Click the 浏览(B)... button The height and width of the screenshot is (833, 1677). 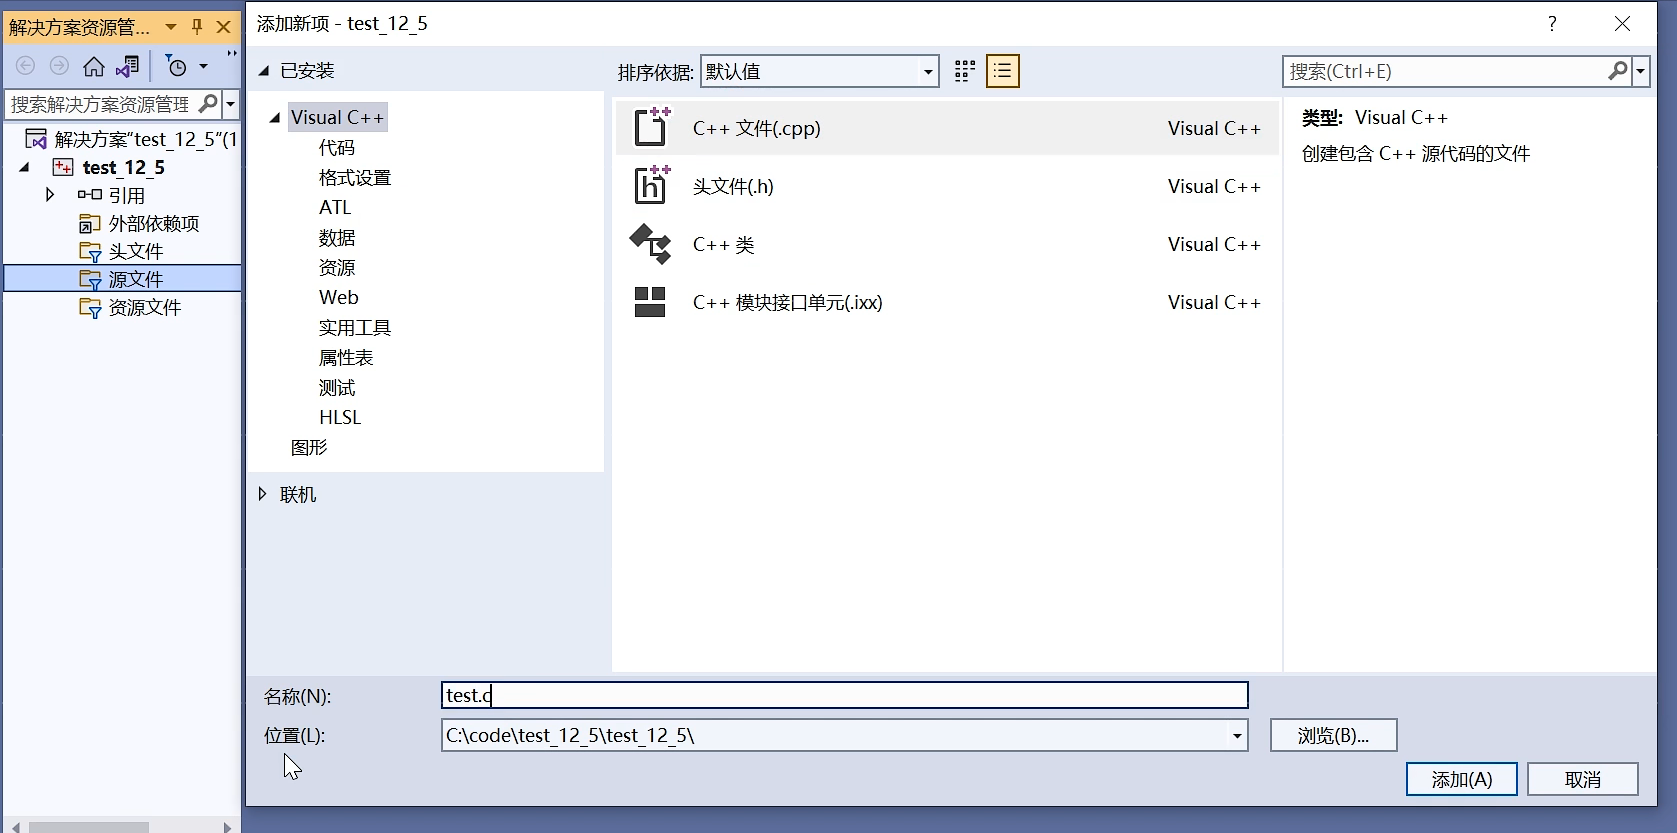click(1333, 735)
